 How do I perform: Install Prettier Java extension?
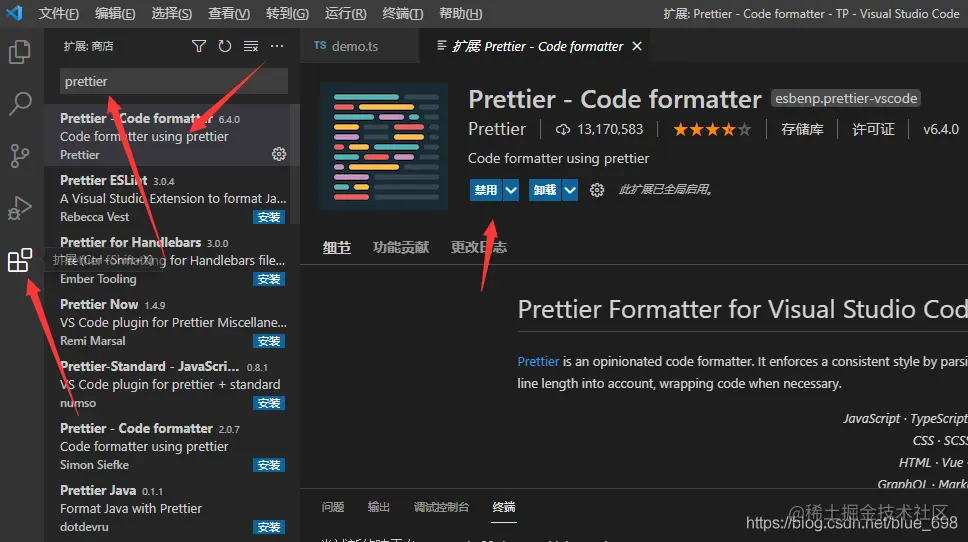pyautogui.click(x=269, y=527)
